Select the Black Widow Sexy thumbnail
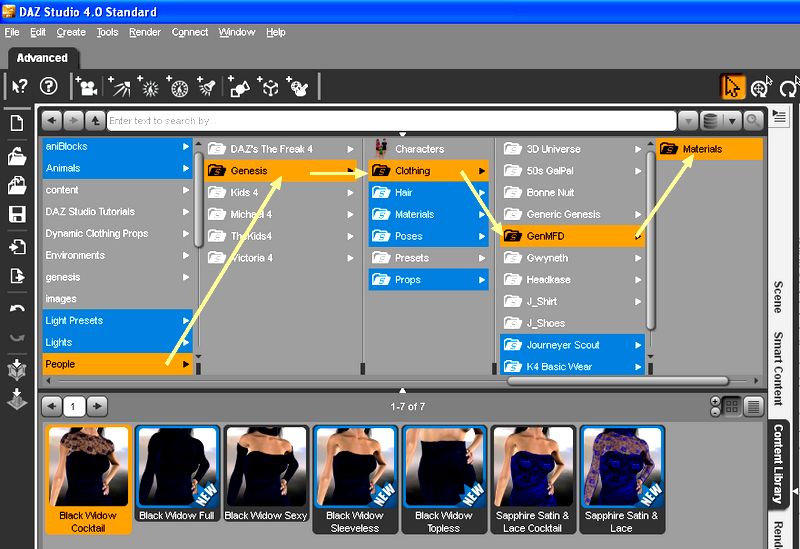Viewport: 800px width, 549px height. tap(266, 474)
